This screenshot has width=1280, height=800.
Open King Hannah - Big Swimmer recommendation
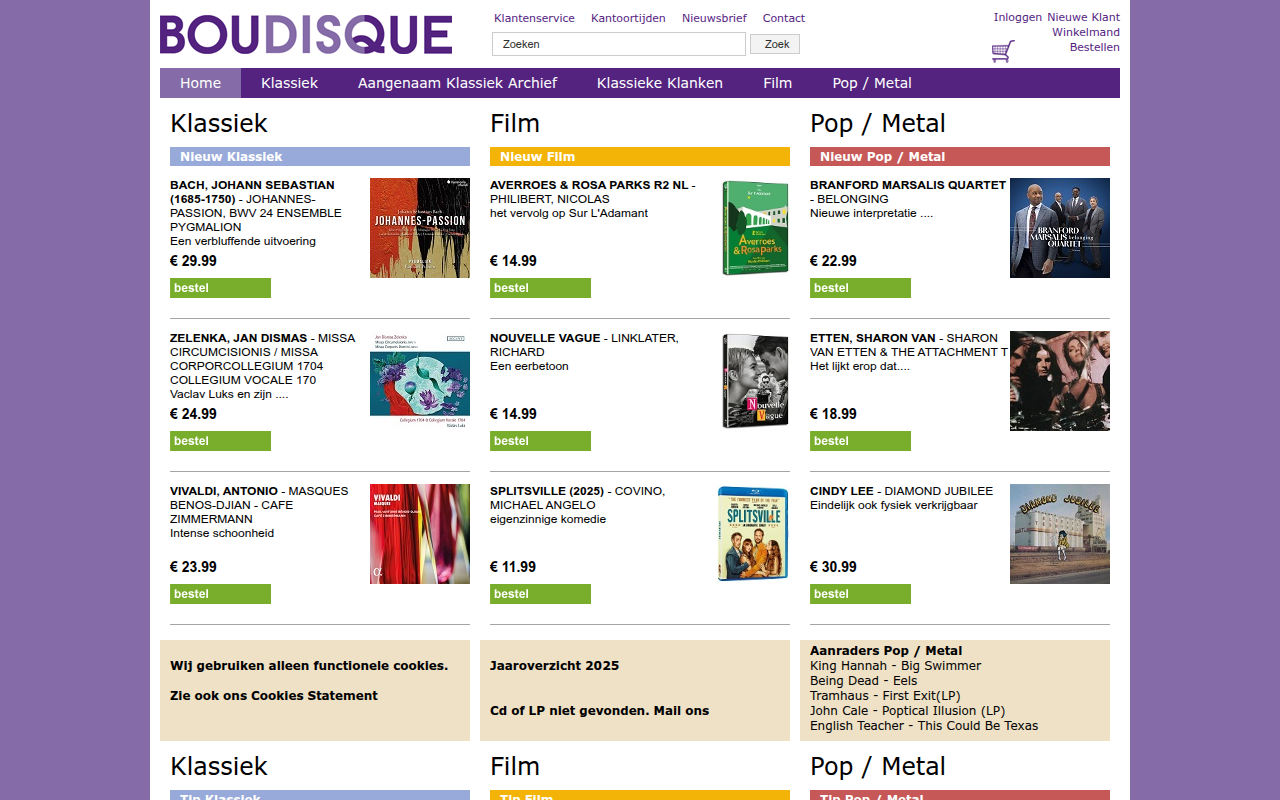pyautogui.click(x=896, y=666)
